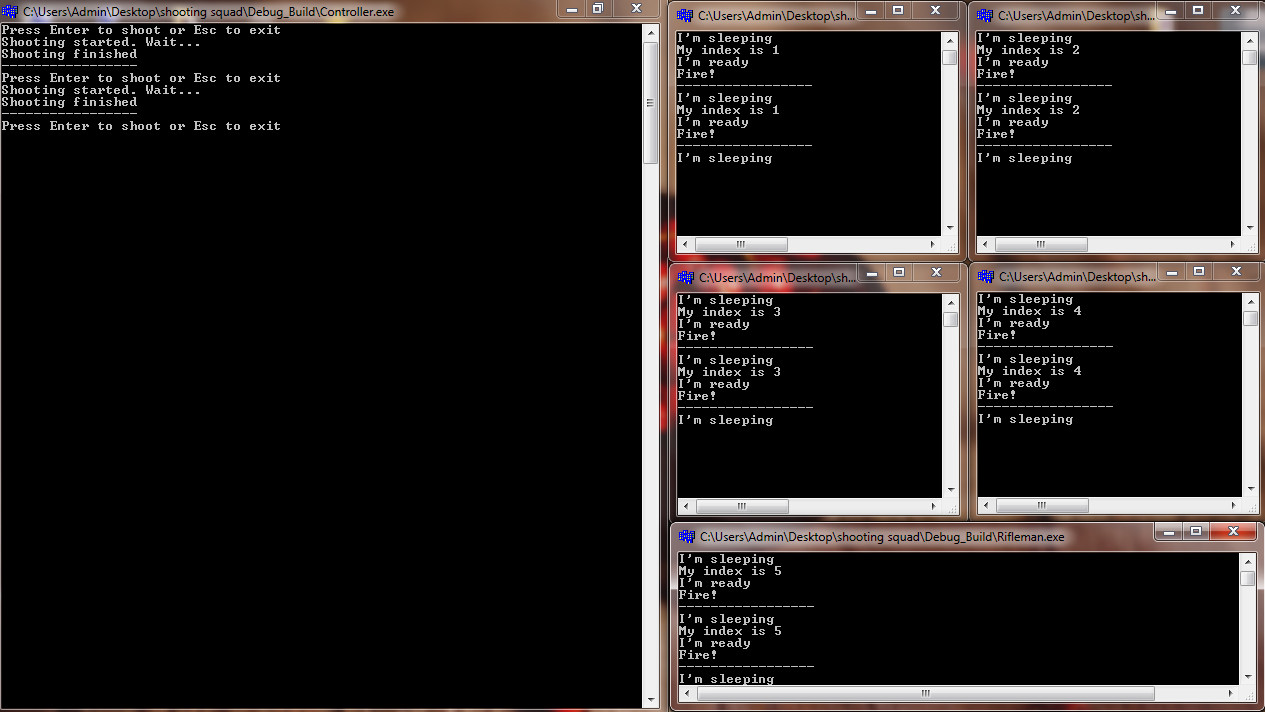Click scroll-down arrow in index 1 Rifleman window
Screen dimensions: 1265x712
950,228
